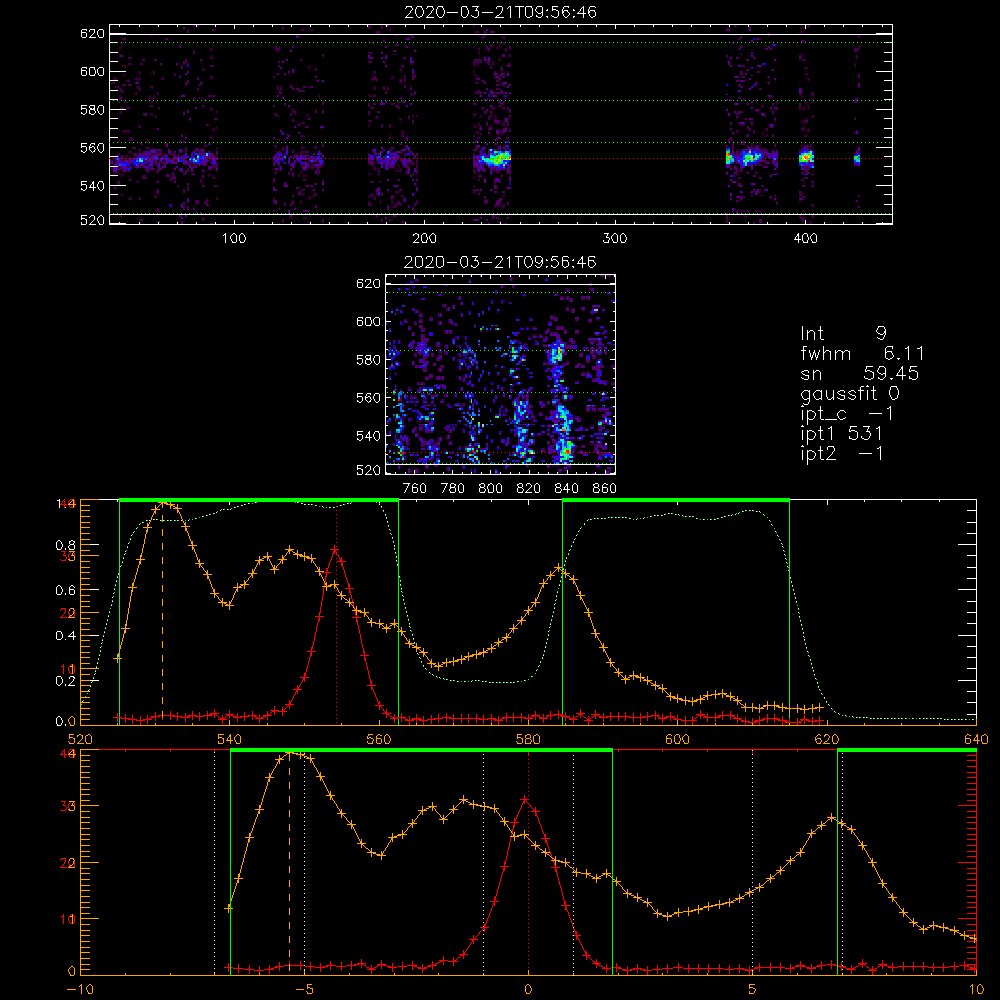
Task: Click the 'ipt_c -1' parameter text
Action: click(847, 414)
